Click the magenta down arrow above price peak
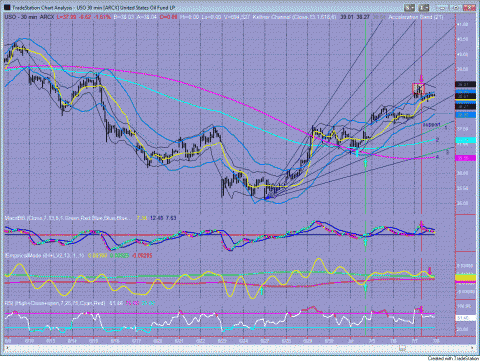Image resolution: width=480 pixels, height=361 pixels. tap(422, 79)
